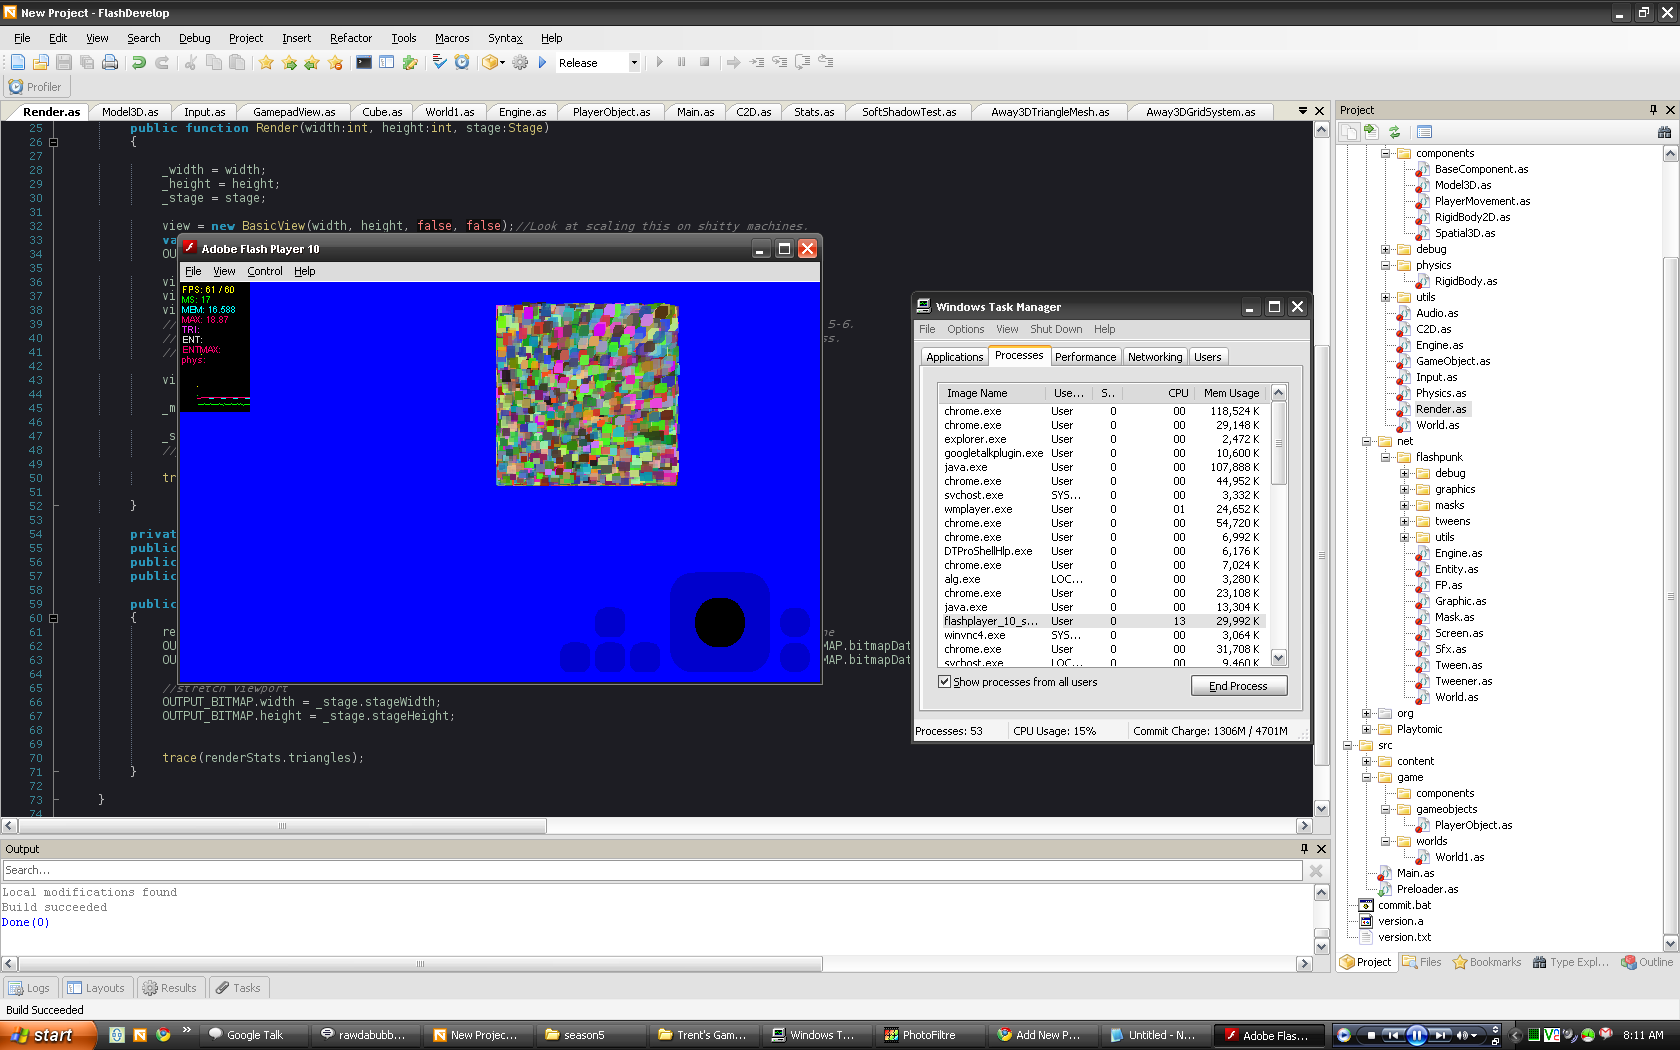This screenshot has width=1680, height=1050.
Task: Pin the Output panel
Action: click(1303, 848)
